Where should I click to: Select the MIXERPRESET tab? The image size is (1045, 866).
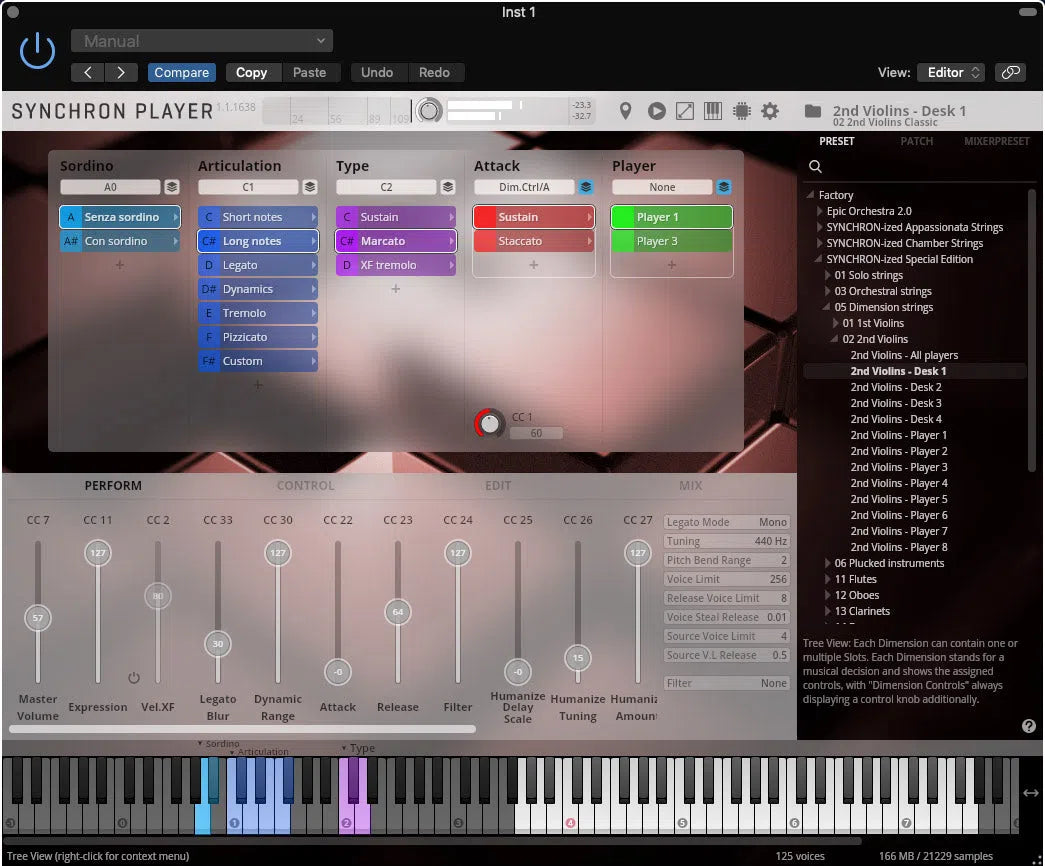click(x=996, y=141)
